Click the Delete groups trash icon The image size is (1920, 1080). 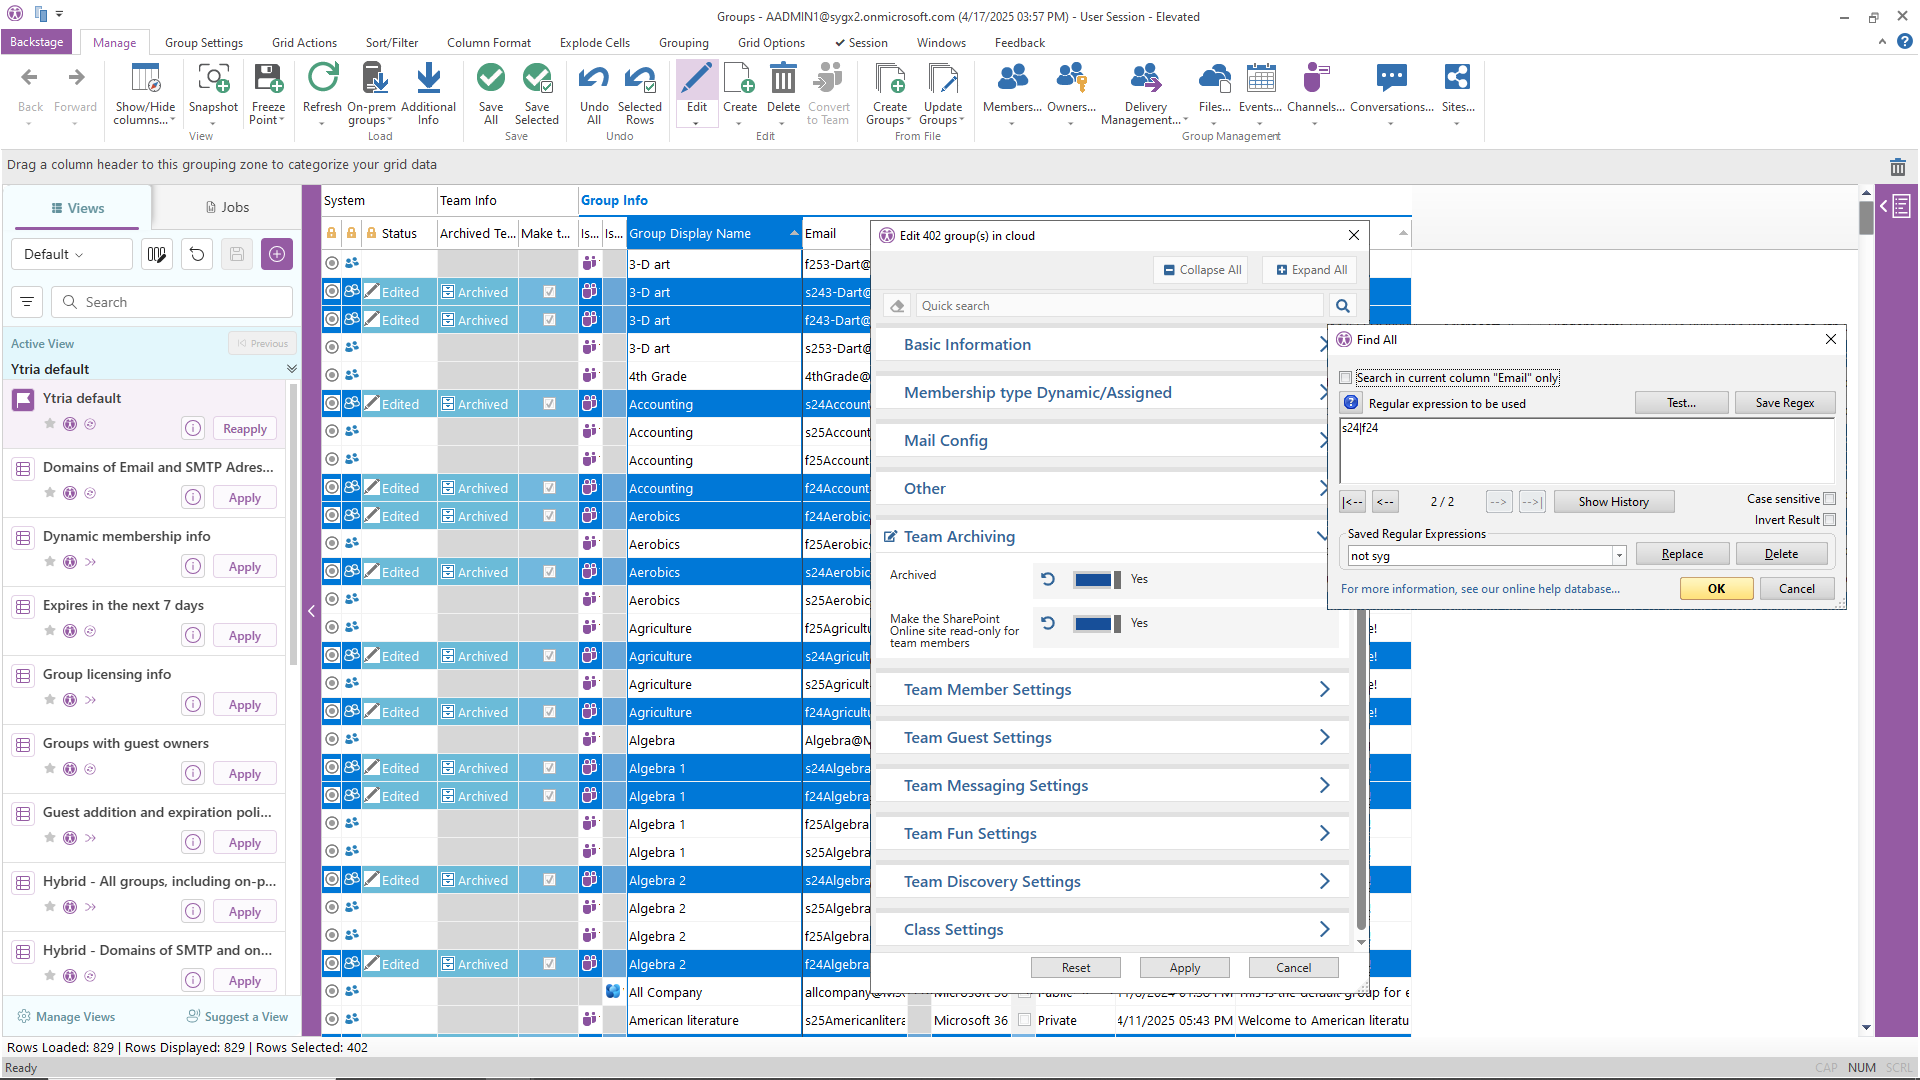point(783,80)
